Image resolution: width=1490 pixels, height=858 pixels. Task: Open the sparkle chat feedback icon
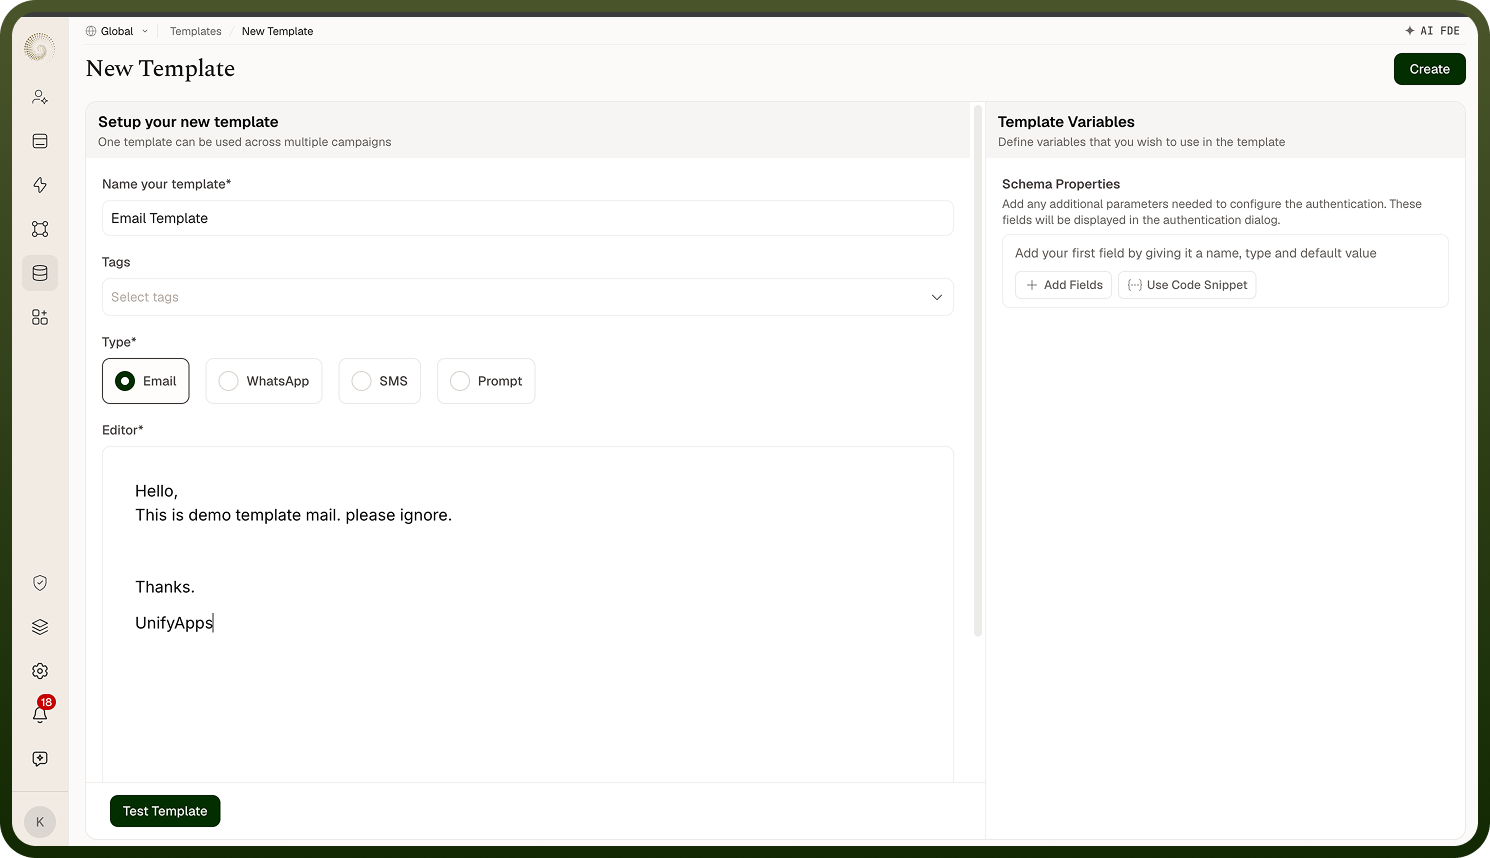point(40,759)
